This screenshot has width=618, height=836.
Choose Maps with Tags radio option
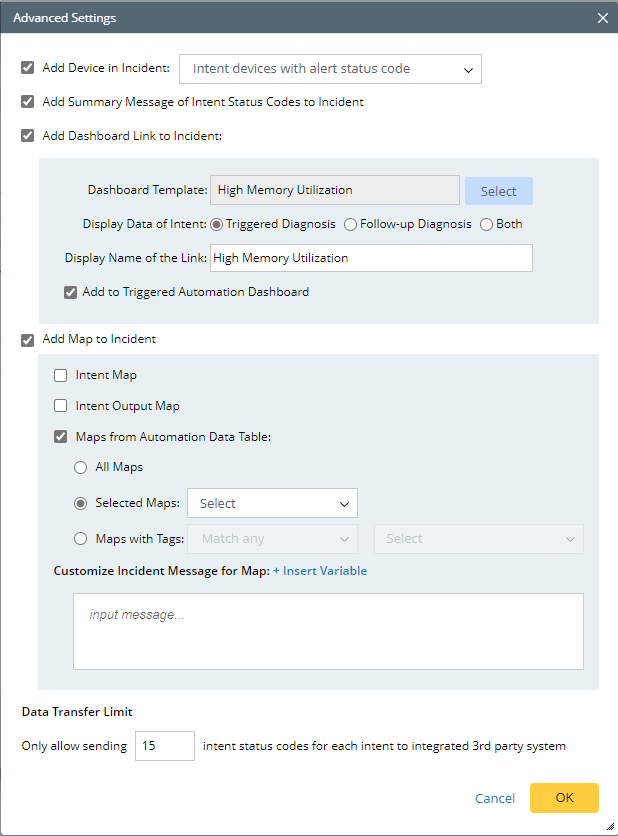tap(81, 539)
